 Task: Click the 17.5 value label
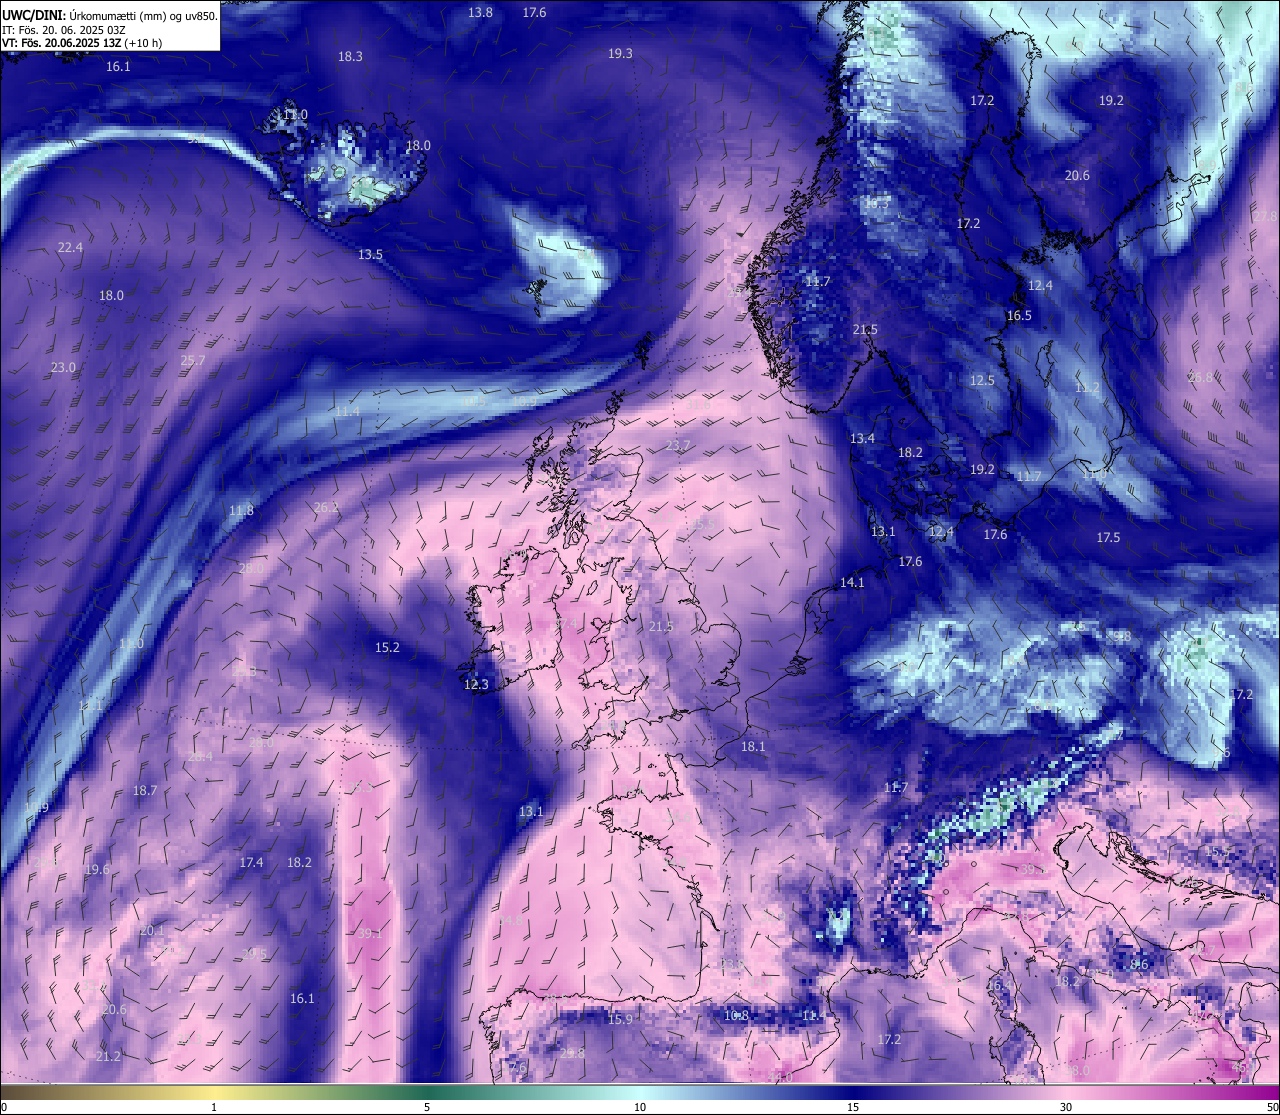coord(1108,537)
